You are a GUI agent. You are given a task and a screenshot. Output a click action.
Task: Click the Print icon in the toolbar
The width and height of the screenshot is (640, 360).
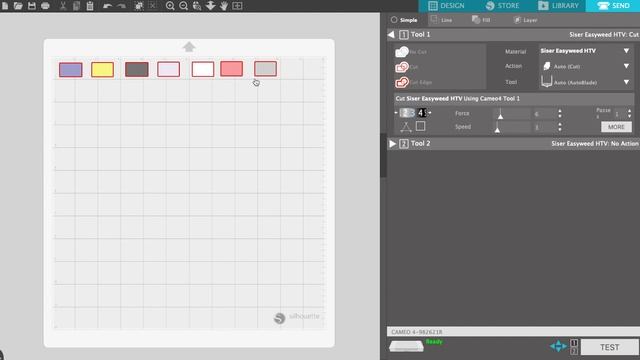45,5
